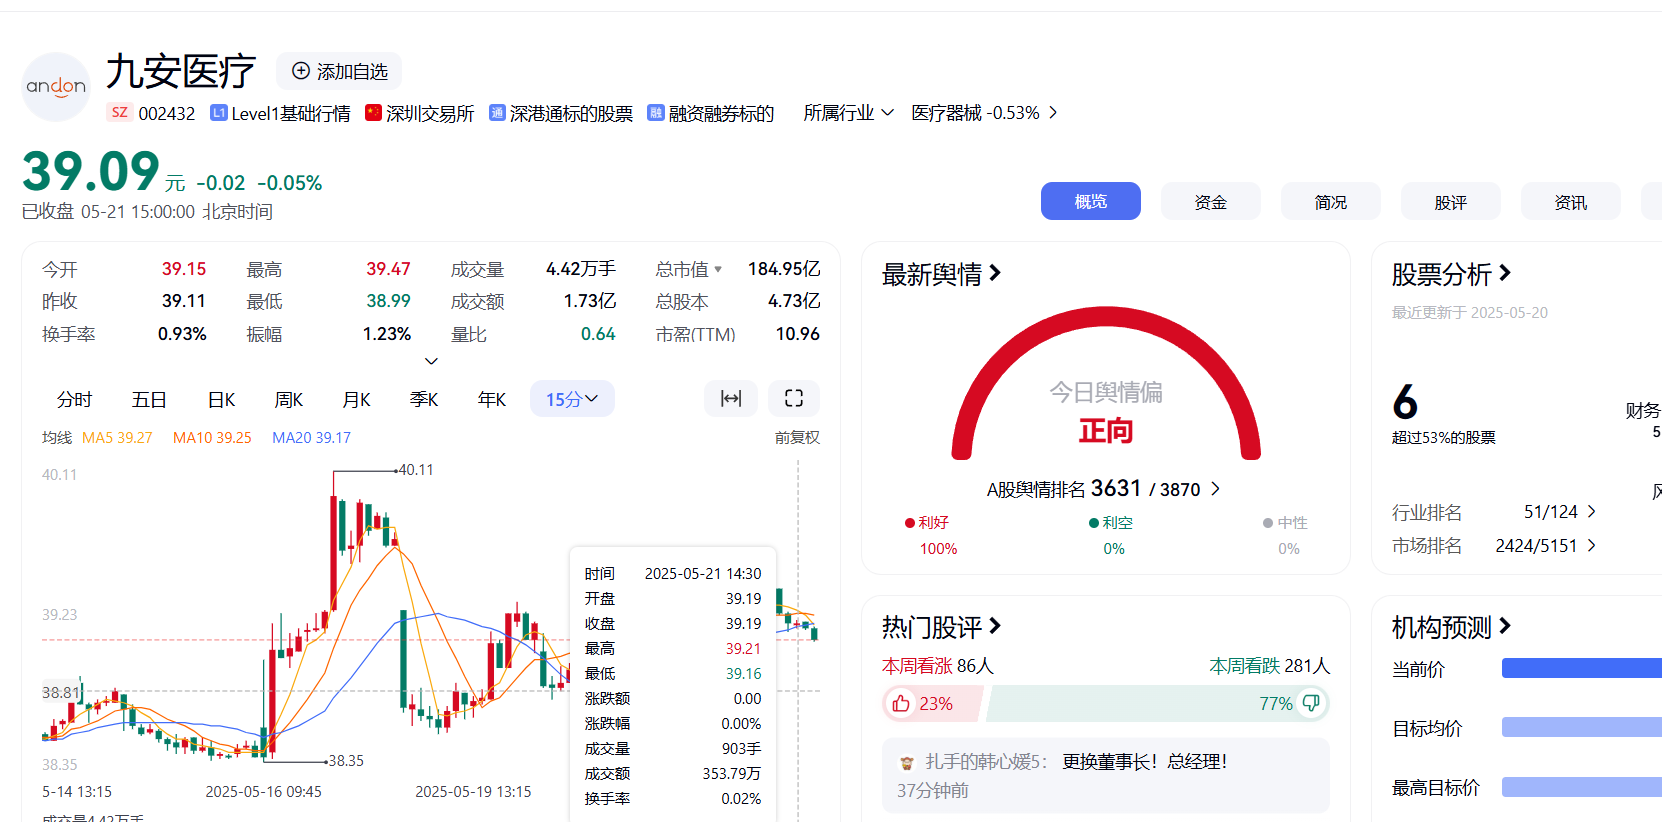Click the 77% bearish vote bar
Image resolution: width=1662 pixels, height=822 pixels.
pyautogui.click(x=1158, y=704)
